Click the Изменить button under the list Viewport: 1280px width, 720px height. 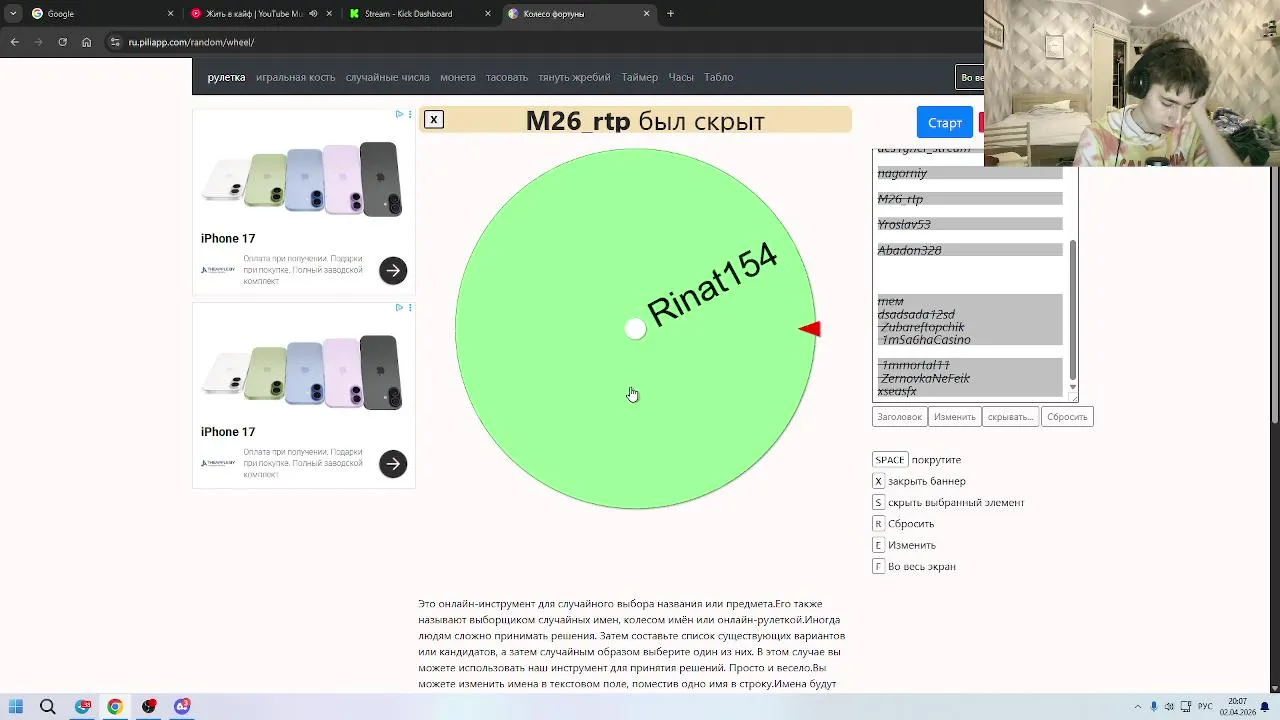coord(954,417)
